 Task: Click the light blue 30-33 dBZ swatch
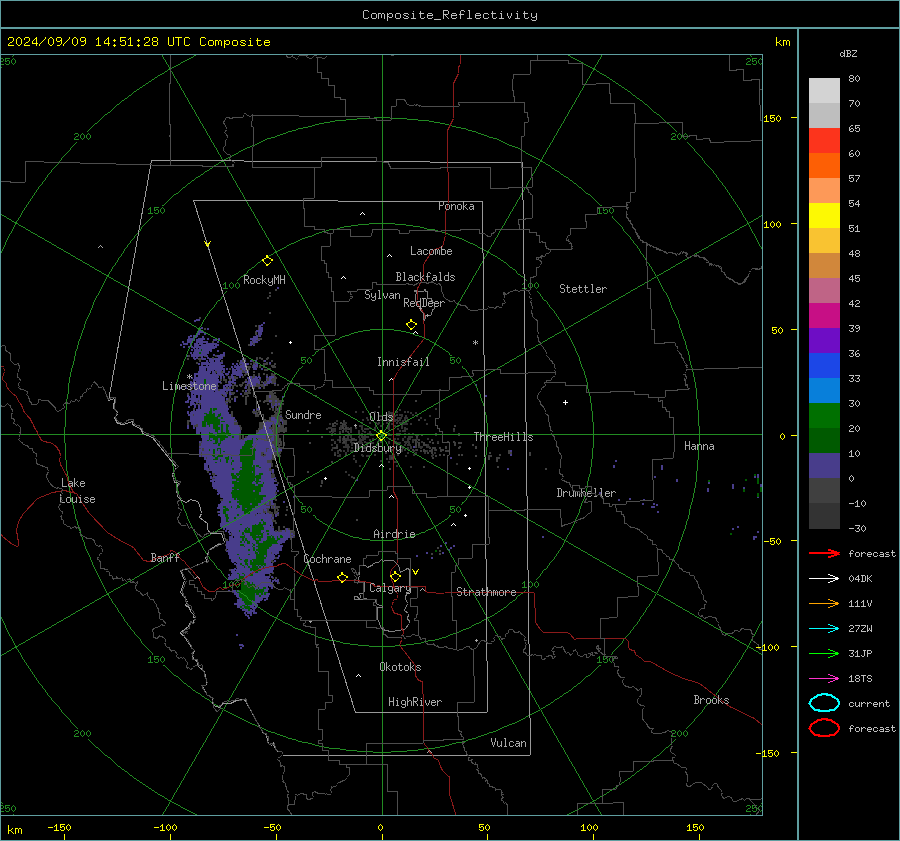click(x=824, y=390)
